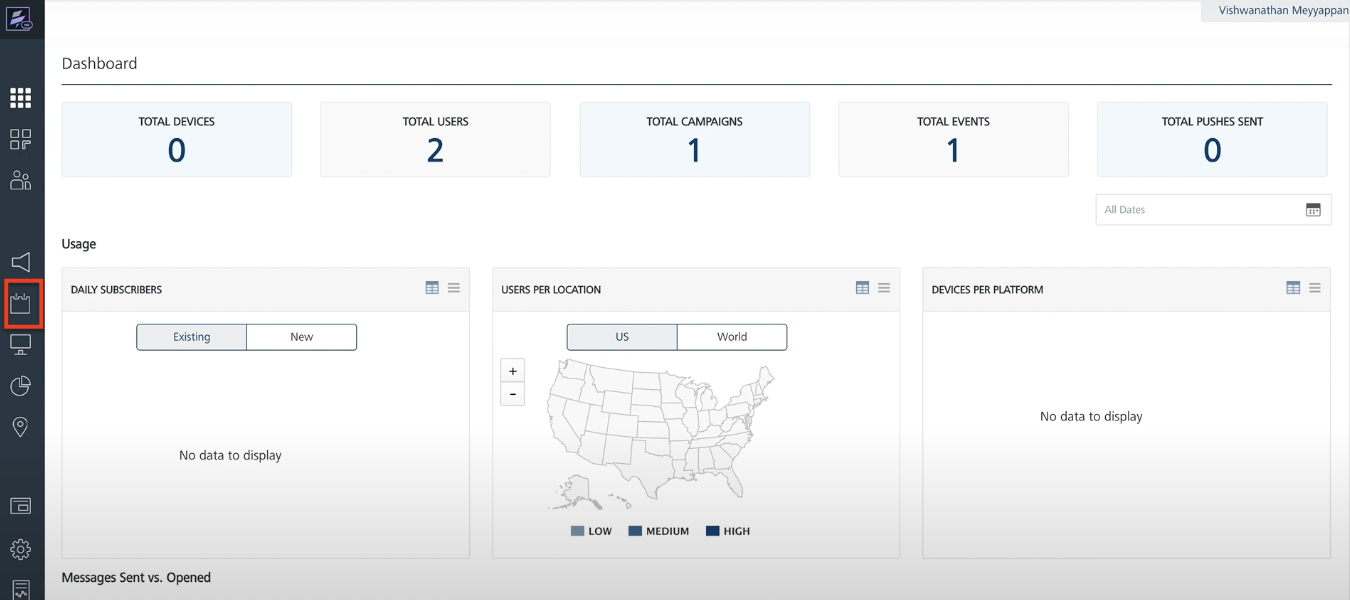Viewport: 1350px width, 600px height.
Task: Open Devices Per Platform options menu
Action: [x=1314, y=288]
